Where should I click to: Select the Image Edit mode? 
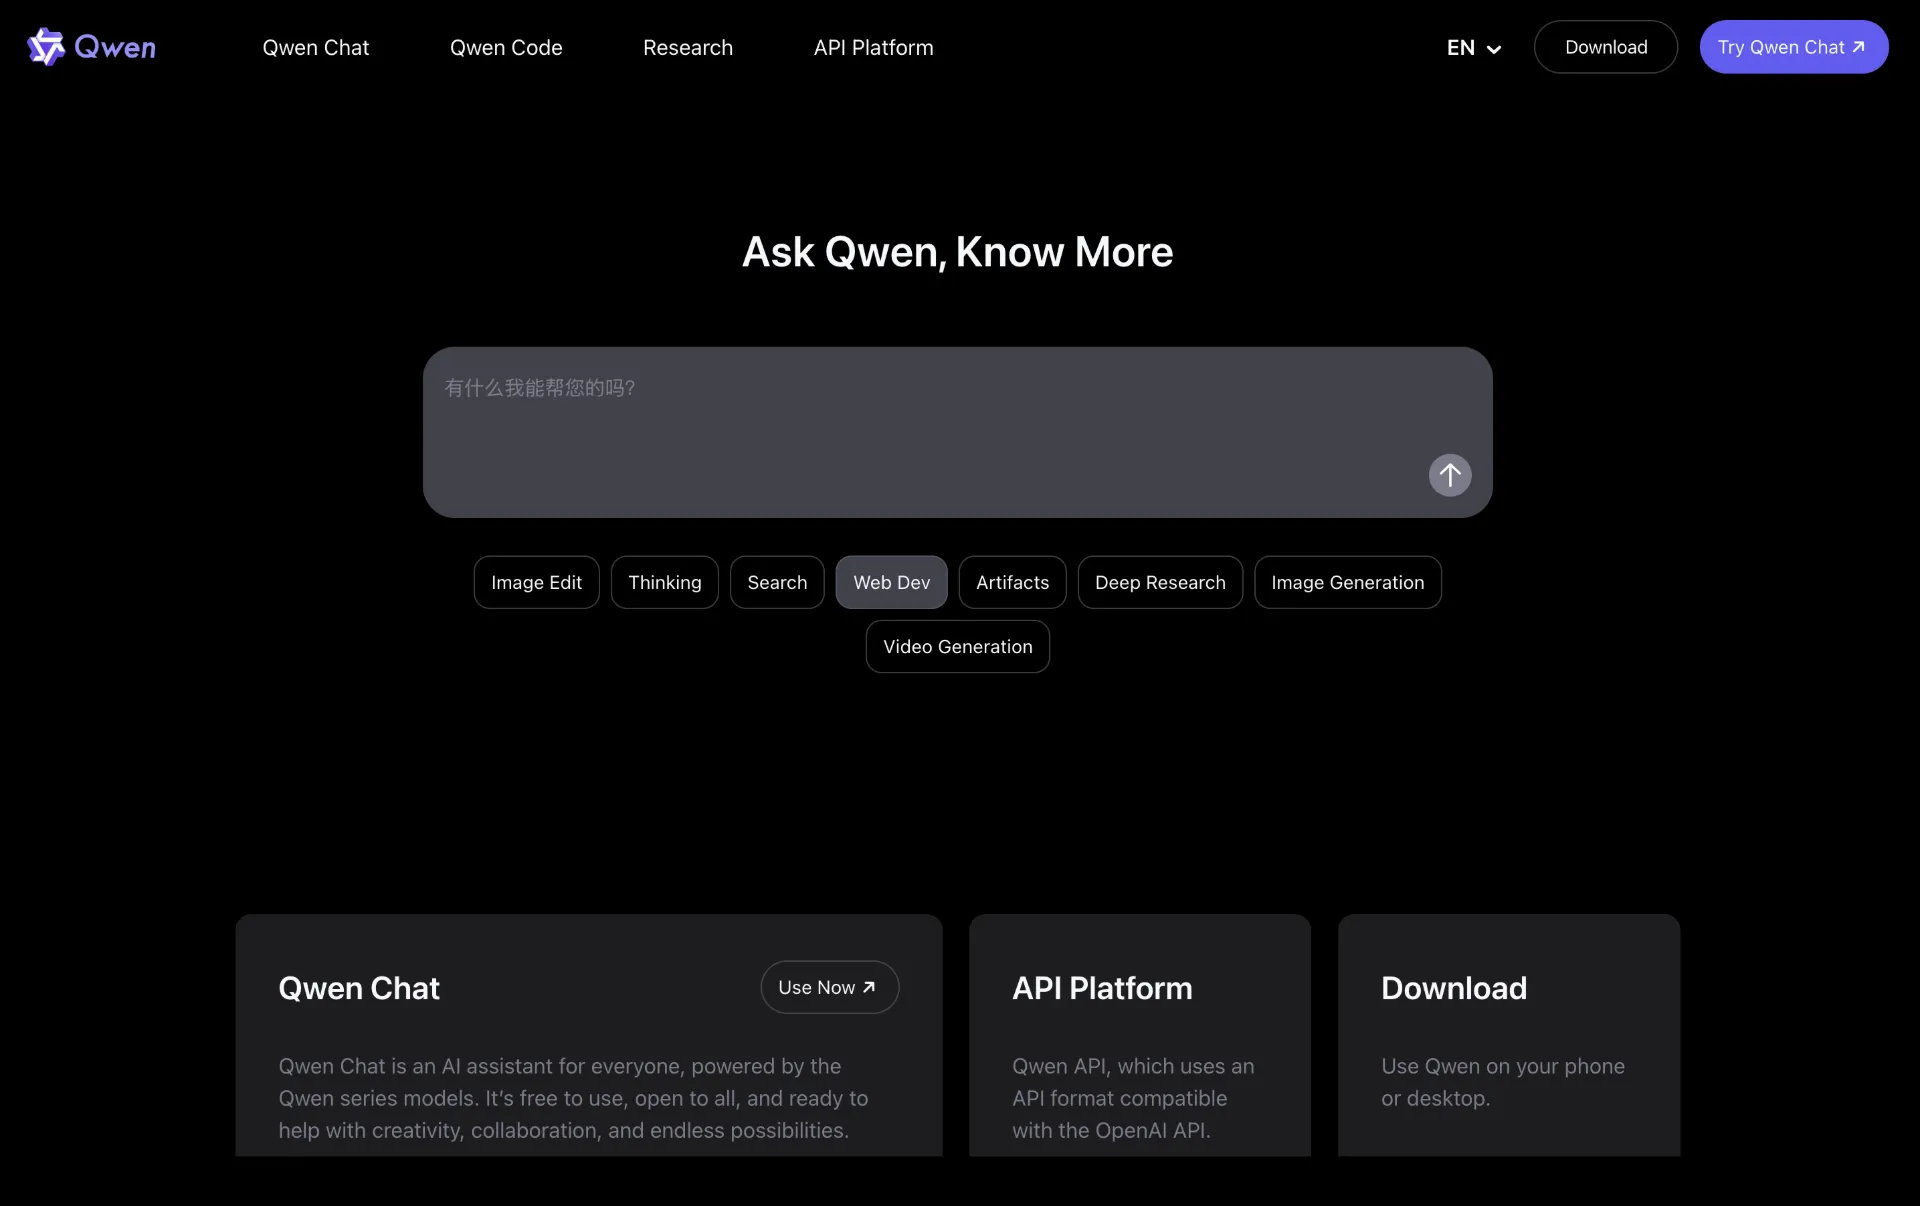[535, 582]
